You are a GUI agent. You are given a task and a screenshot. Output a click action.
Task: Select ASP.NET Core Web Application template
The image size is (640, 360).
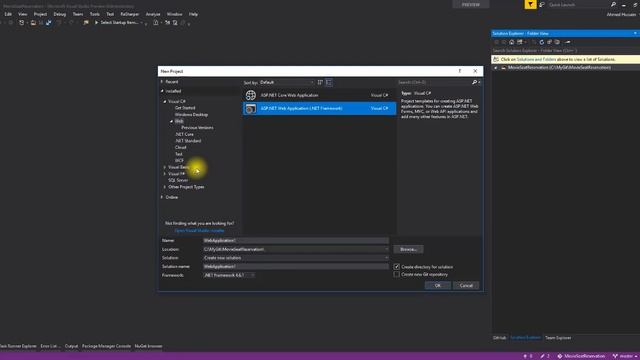tap(319, 95)
